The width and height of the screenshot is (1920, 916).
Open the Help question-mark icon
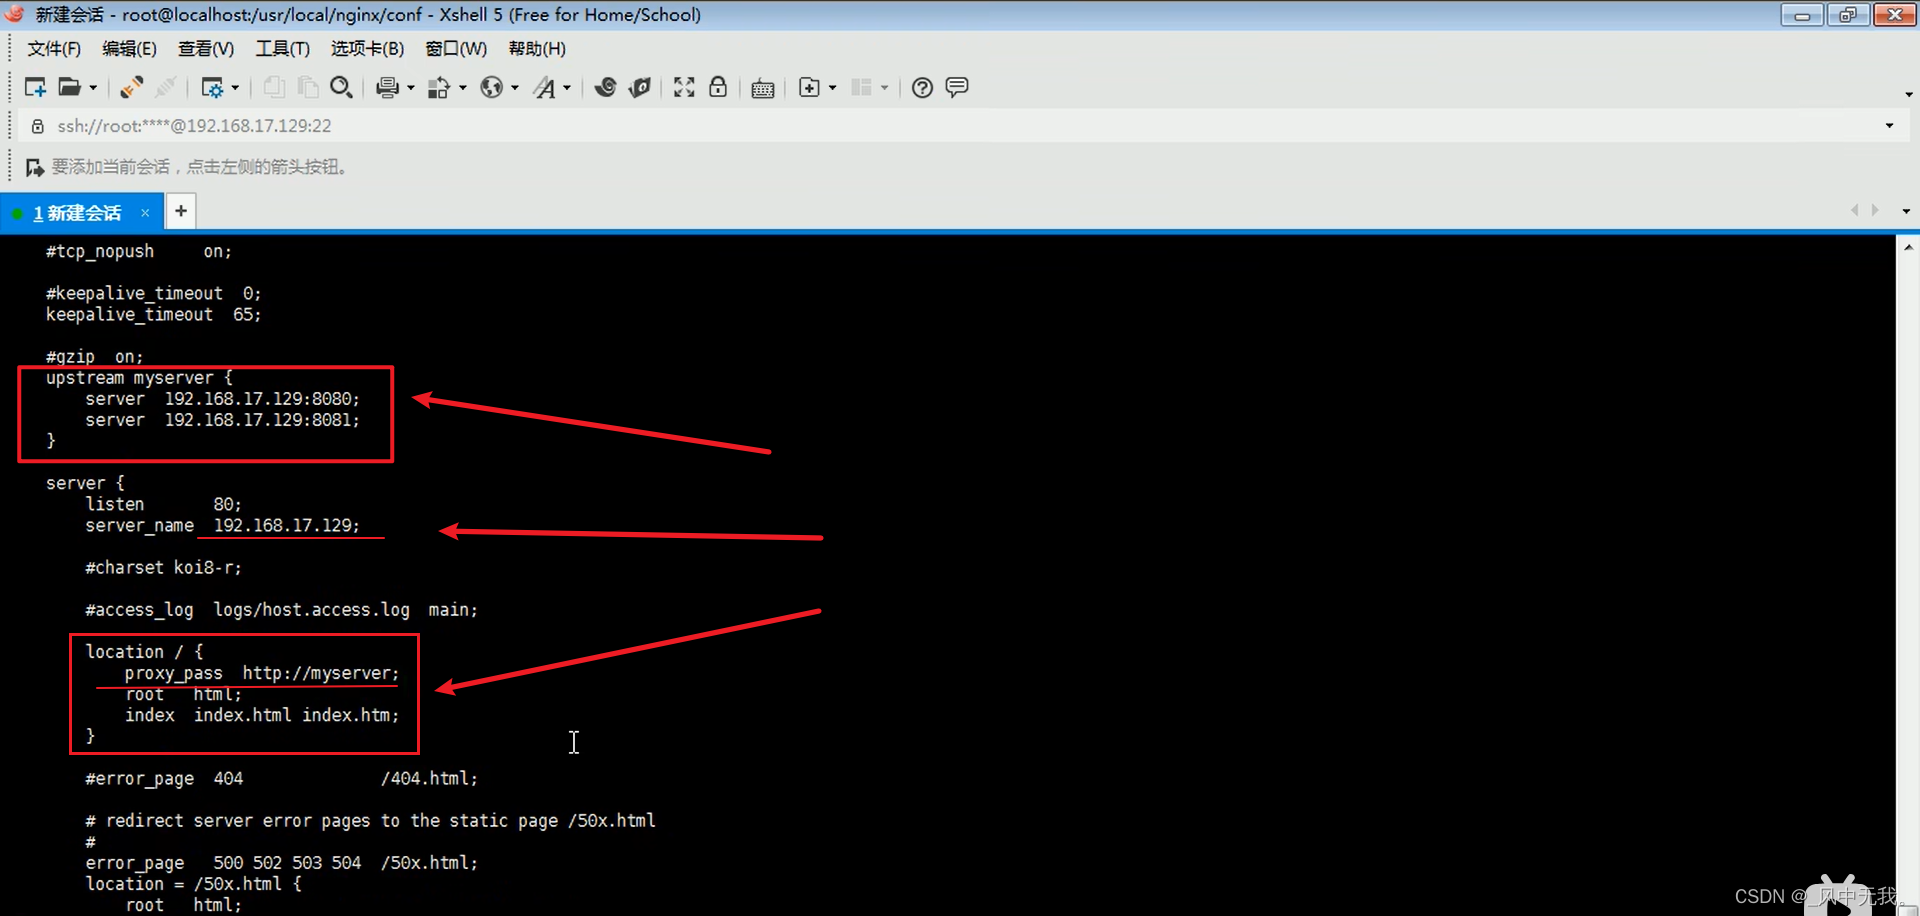(x=923, y=88)
